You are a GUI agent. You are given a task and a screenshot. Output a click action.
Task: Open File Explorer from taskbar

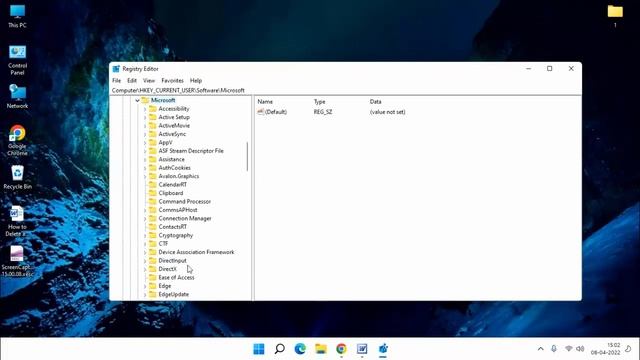(x=321, y=349)
